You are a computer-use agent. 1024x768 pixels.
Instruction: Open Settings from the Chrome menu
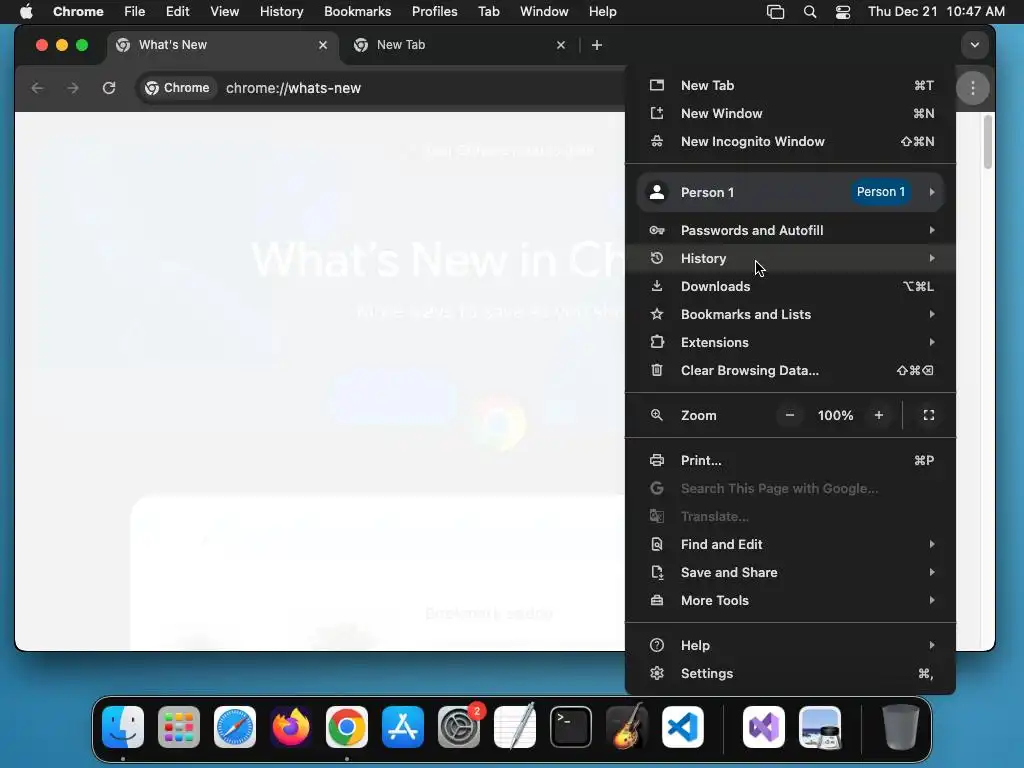[790, 674]
